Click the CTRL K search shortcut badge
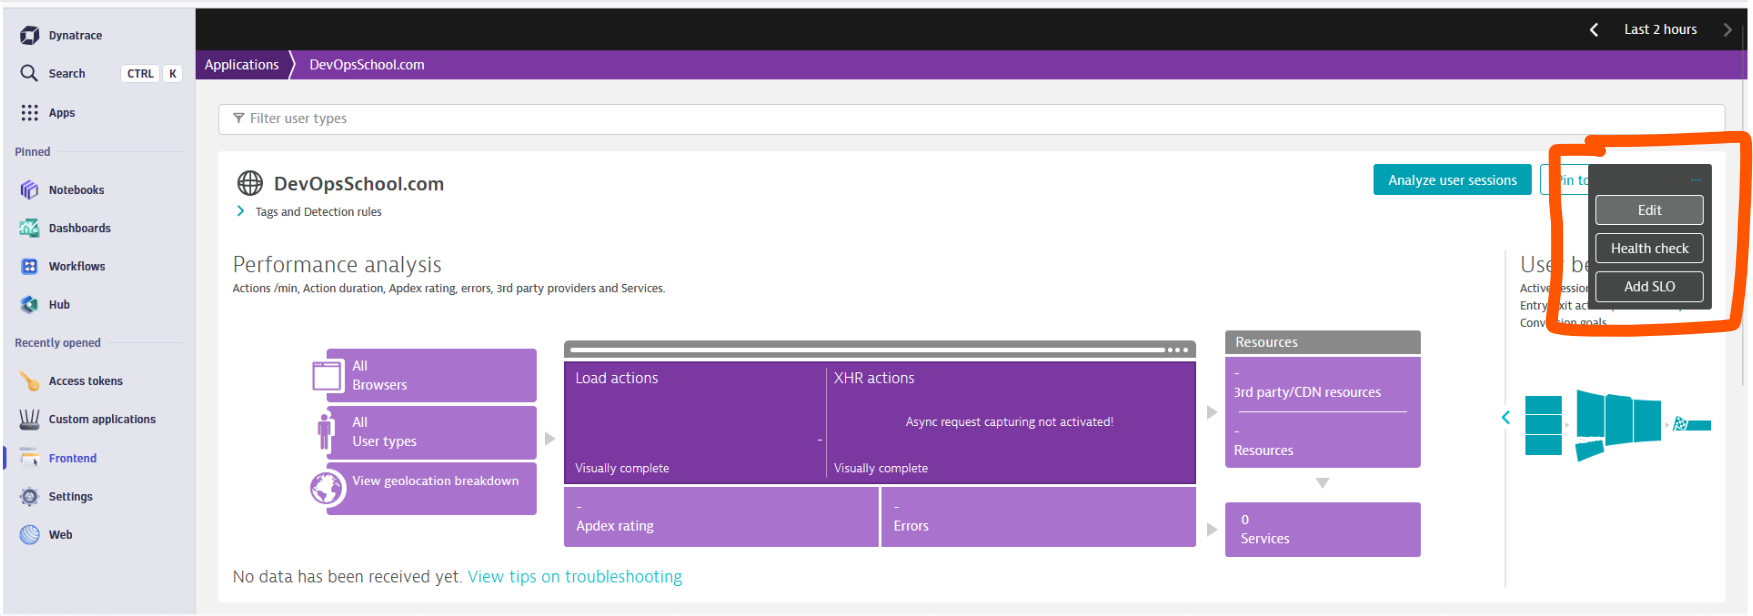Image resolution: width=1753 pixels, height=616 pixels. 151,73
